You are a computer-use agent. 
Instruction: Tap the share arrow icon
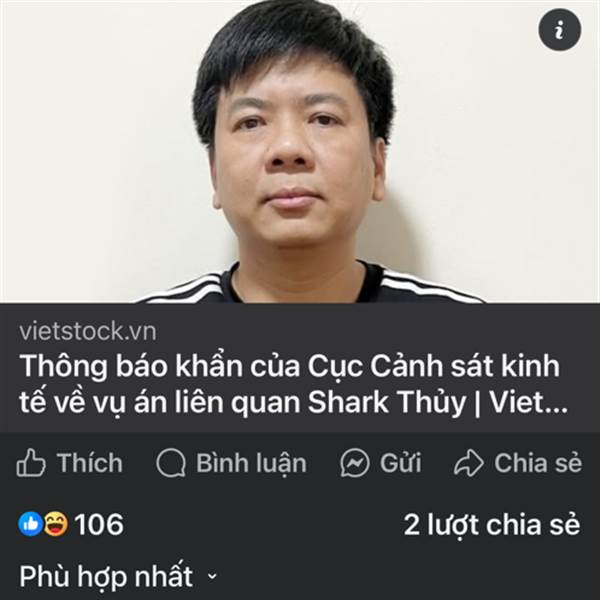coord(469,463)
